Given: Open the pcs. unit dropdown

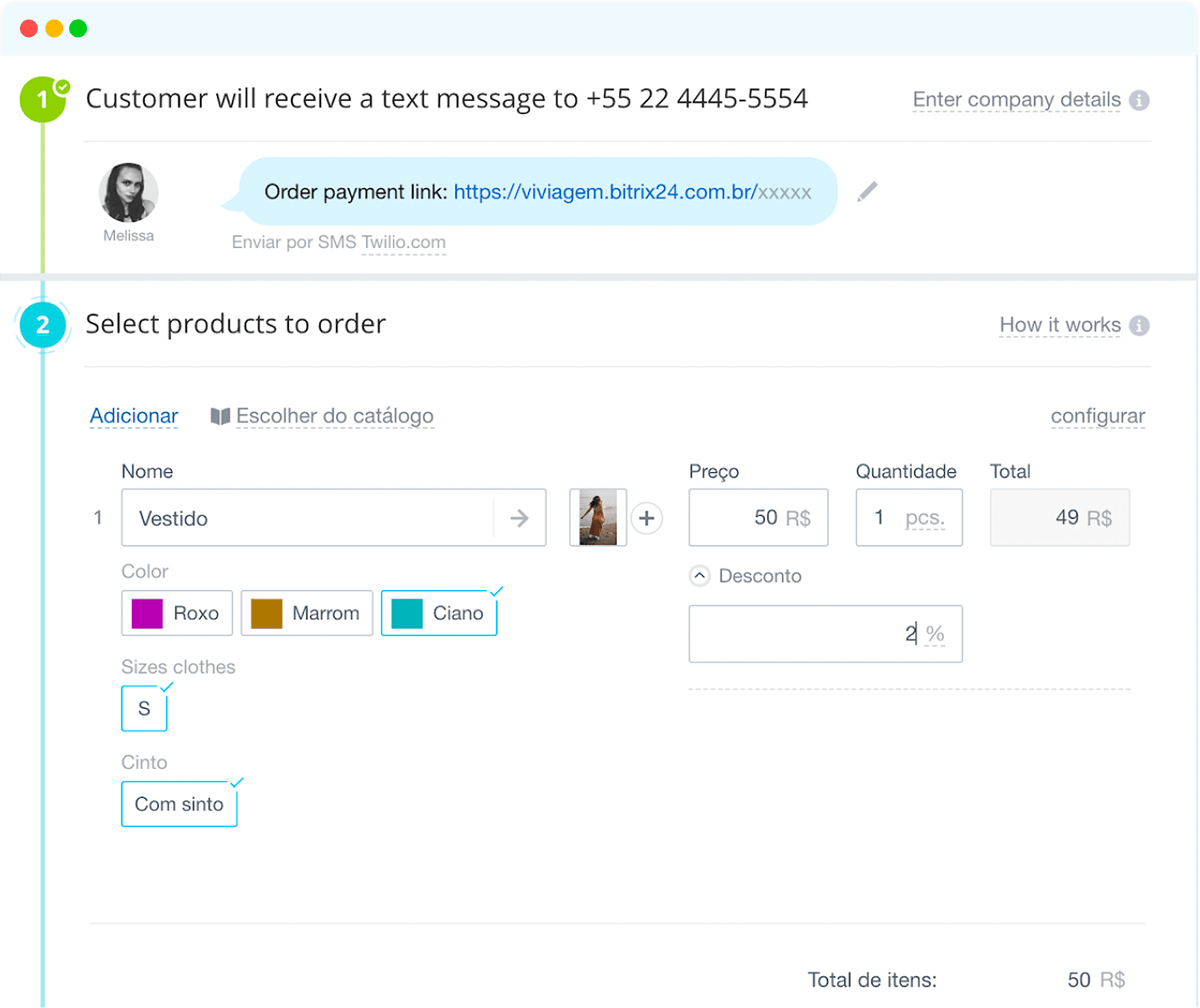Looking at the screenshot, I should pyautogui.click(x=924, y=518).
